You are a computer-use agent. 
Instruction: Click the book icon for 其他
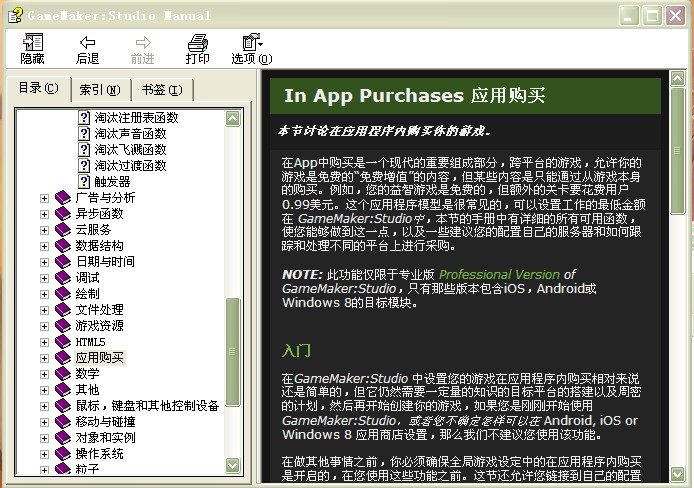coord(63,390)
